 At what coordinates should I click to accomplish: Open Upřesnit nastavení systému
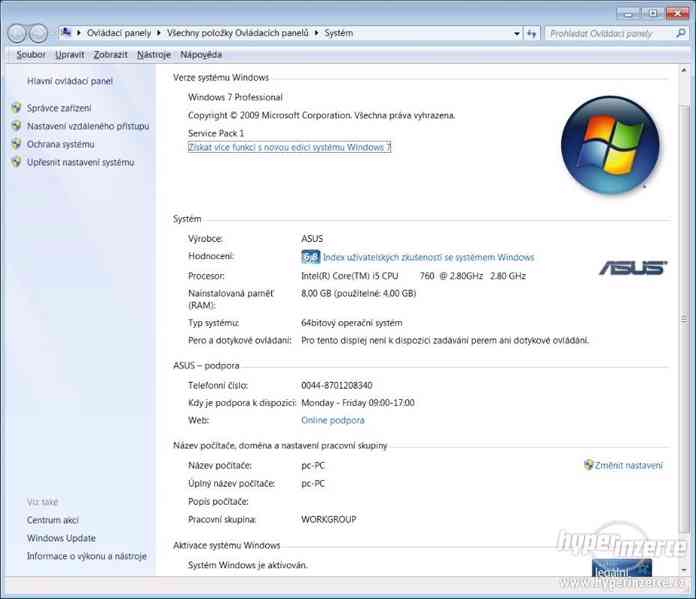(x=80, y=163)
